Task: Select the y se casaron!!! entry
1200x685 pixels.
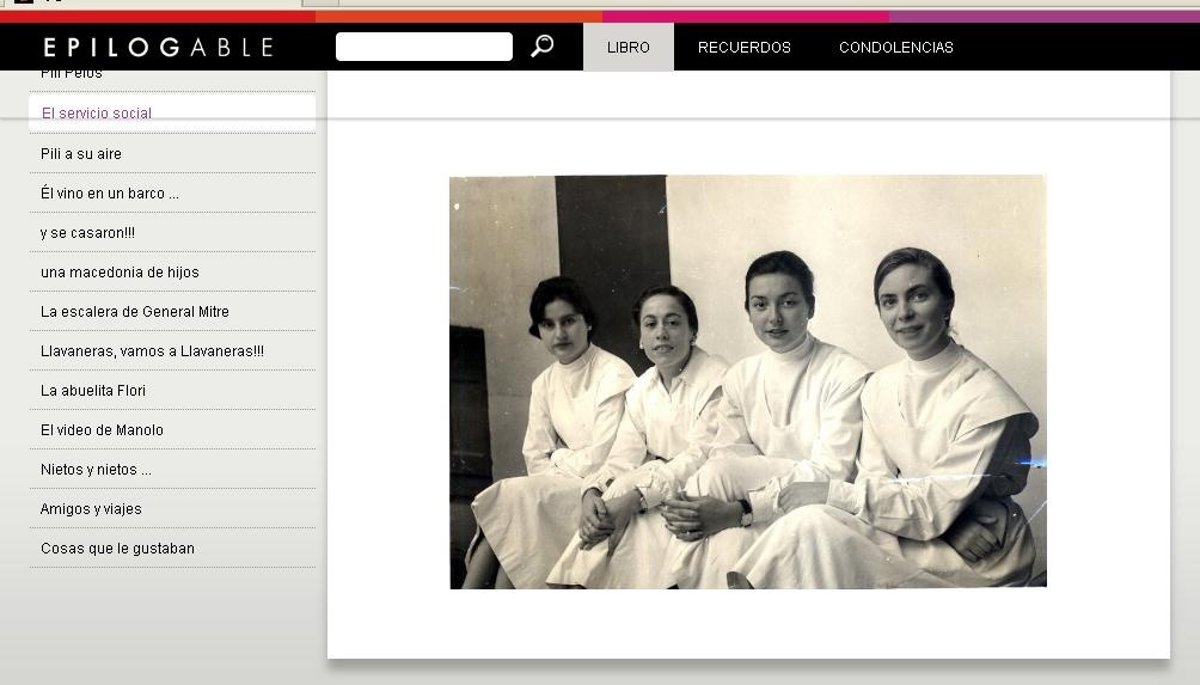Action: point(88,233)
